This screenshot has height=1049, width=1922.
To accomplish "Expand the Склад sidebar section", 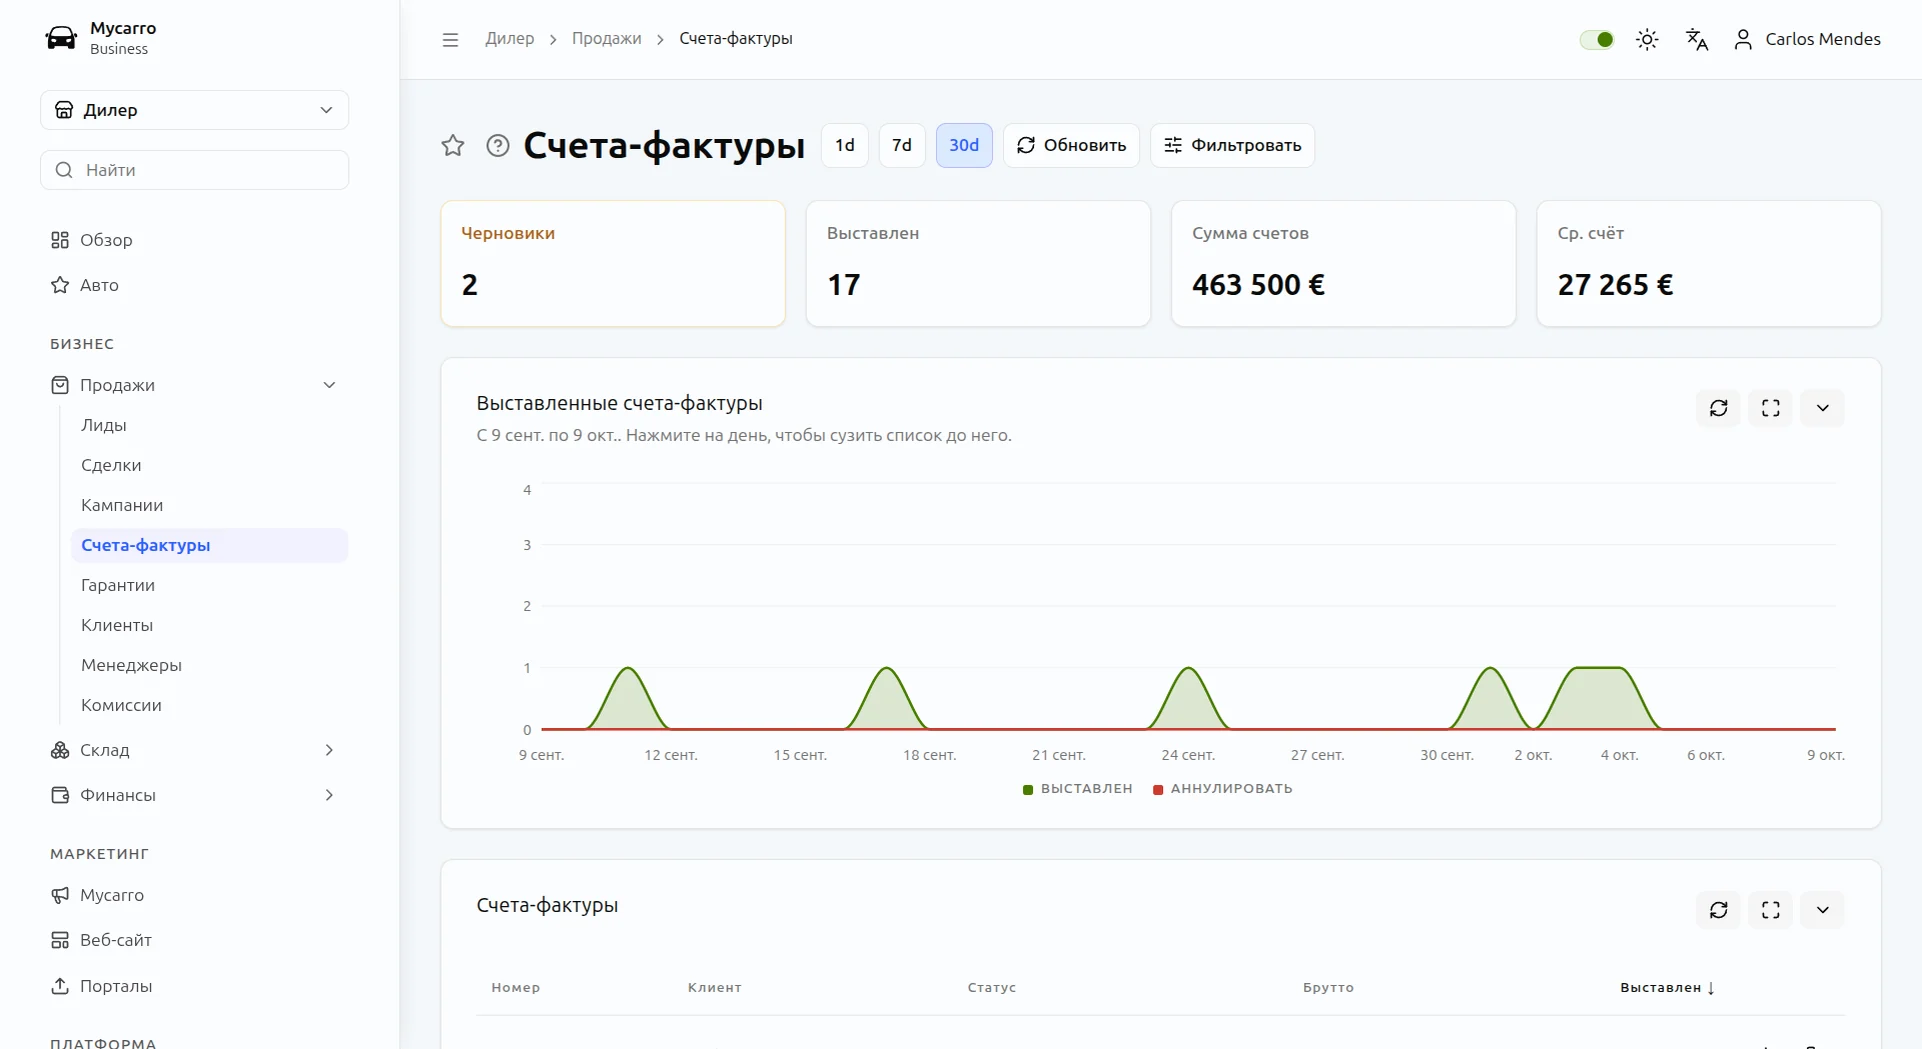I will [x=195, y=750].
